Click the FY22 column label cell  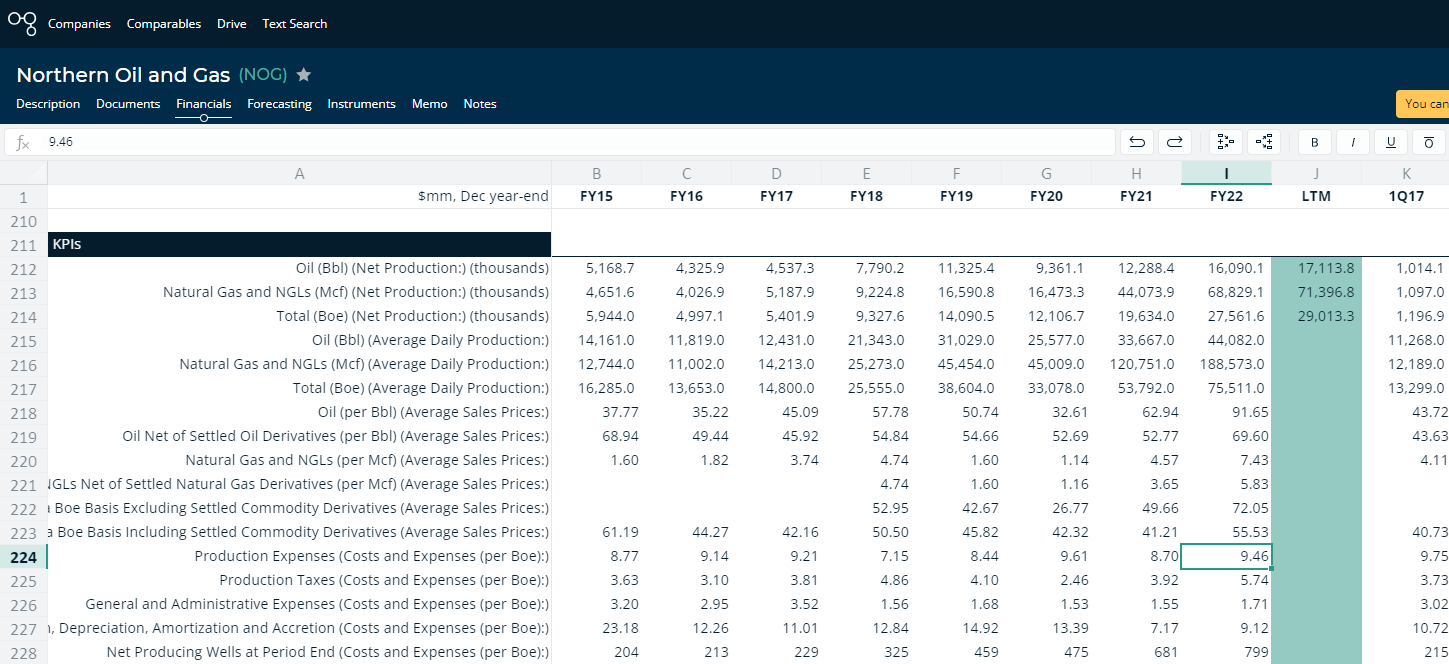click(x=1226, y=196)
